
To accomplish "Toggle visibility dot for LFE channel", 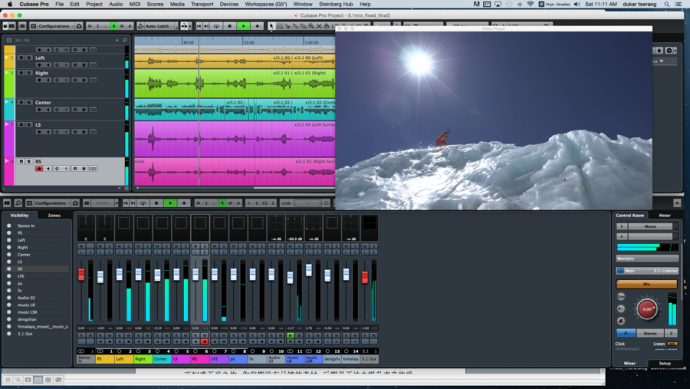I will 9,276.
